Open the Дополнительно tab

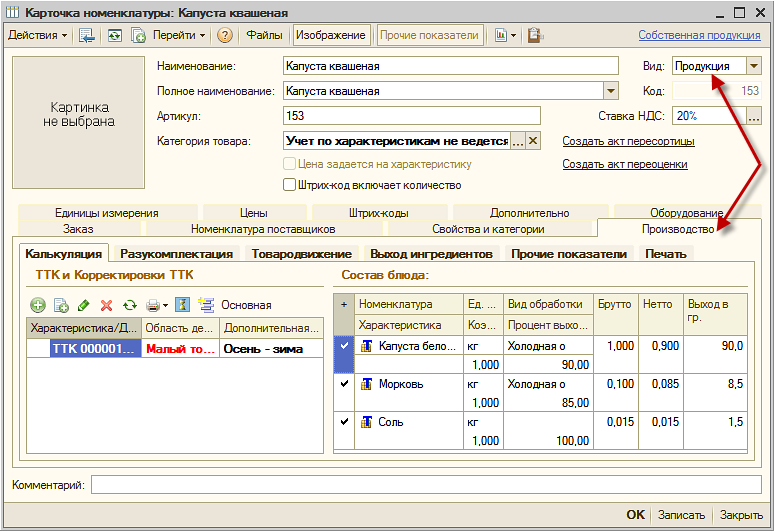click(x=529, y=213)
